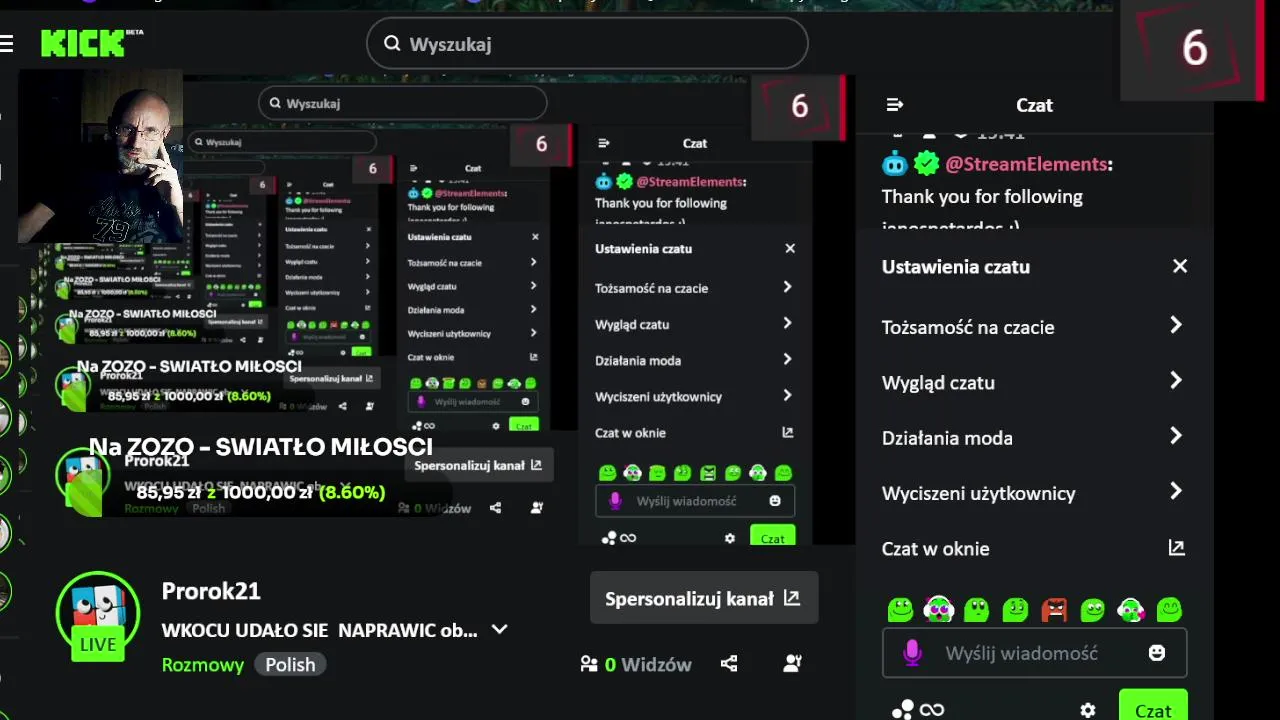Viewport: 1280px width, 720px height.
Task: Open the emoji picker smiley icon
Action: (1157, 653)
